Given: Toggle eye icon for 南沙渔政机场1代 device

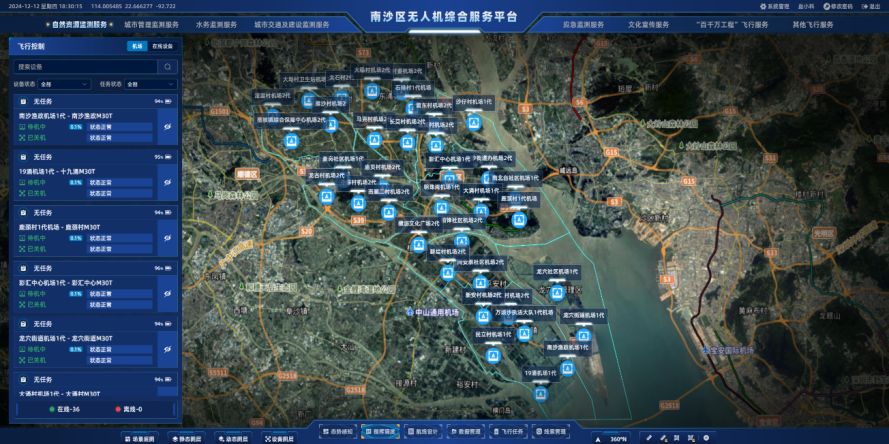Looking at the screenshot, I should pos(168,126).
